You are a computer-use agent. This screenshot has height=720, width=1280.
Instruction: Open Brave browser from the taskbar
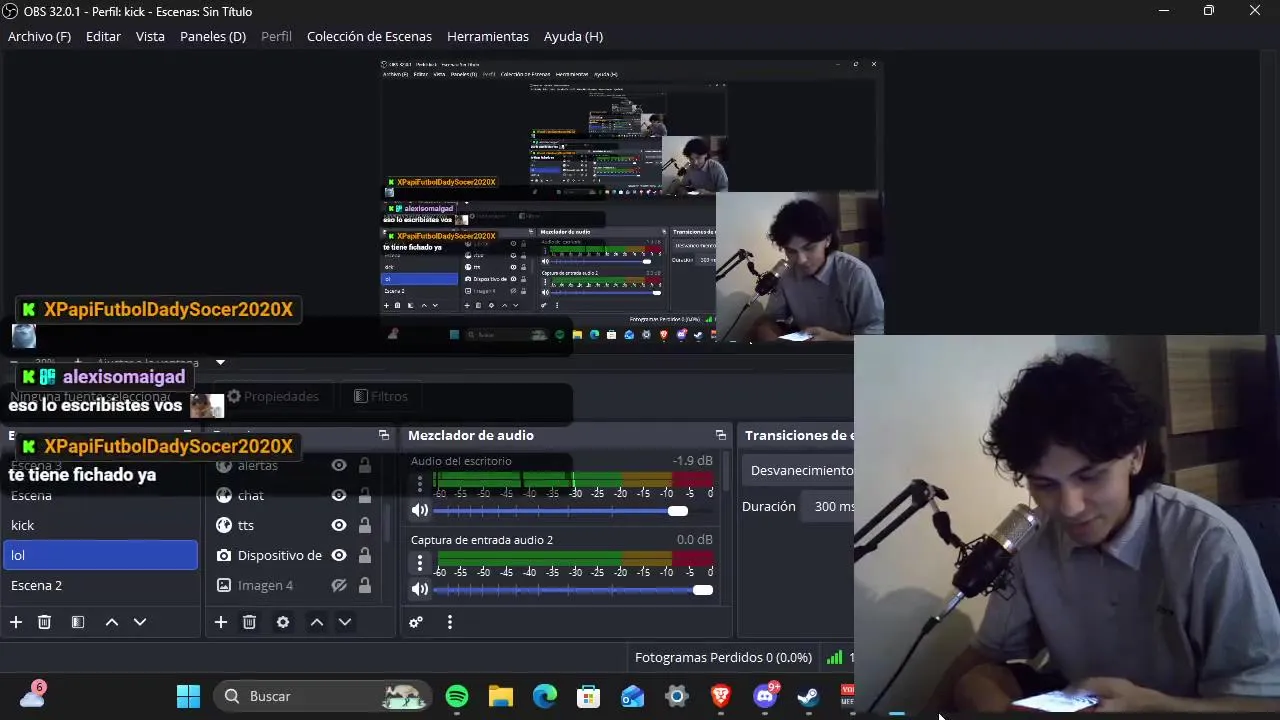tap(721, 696)
